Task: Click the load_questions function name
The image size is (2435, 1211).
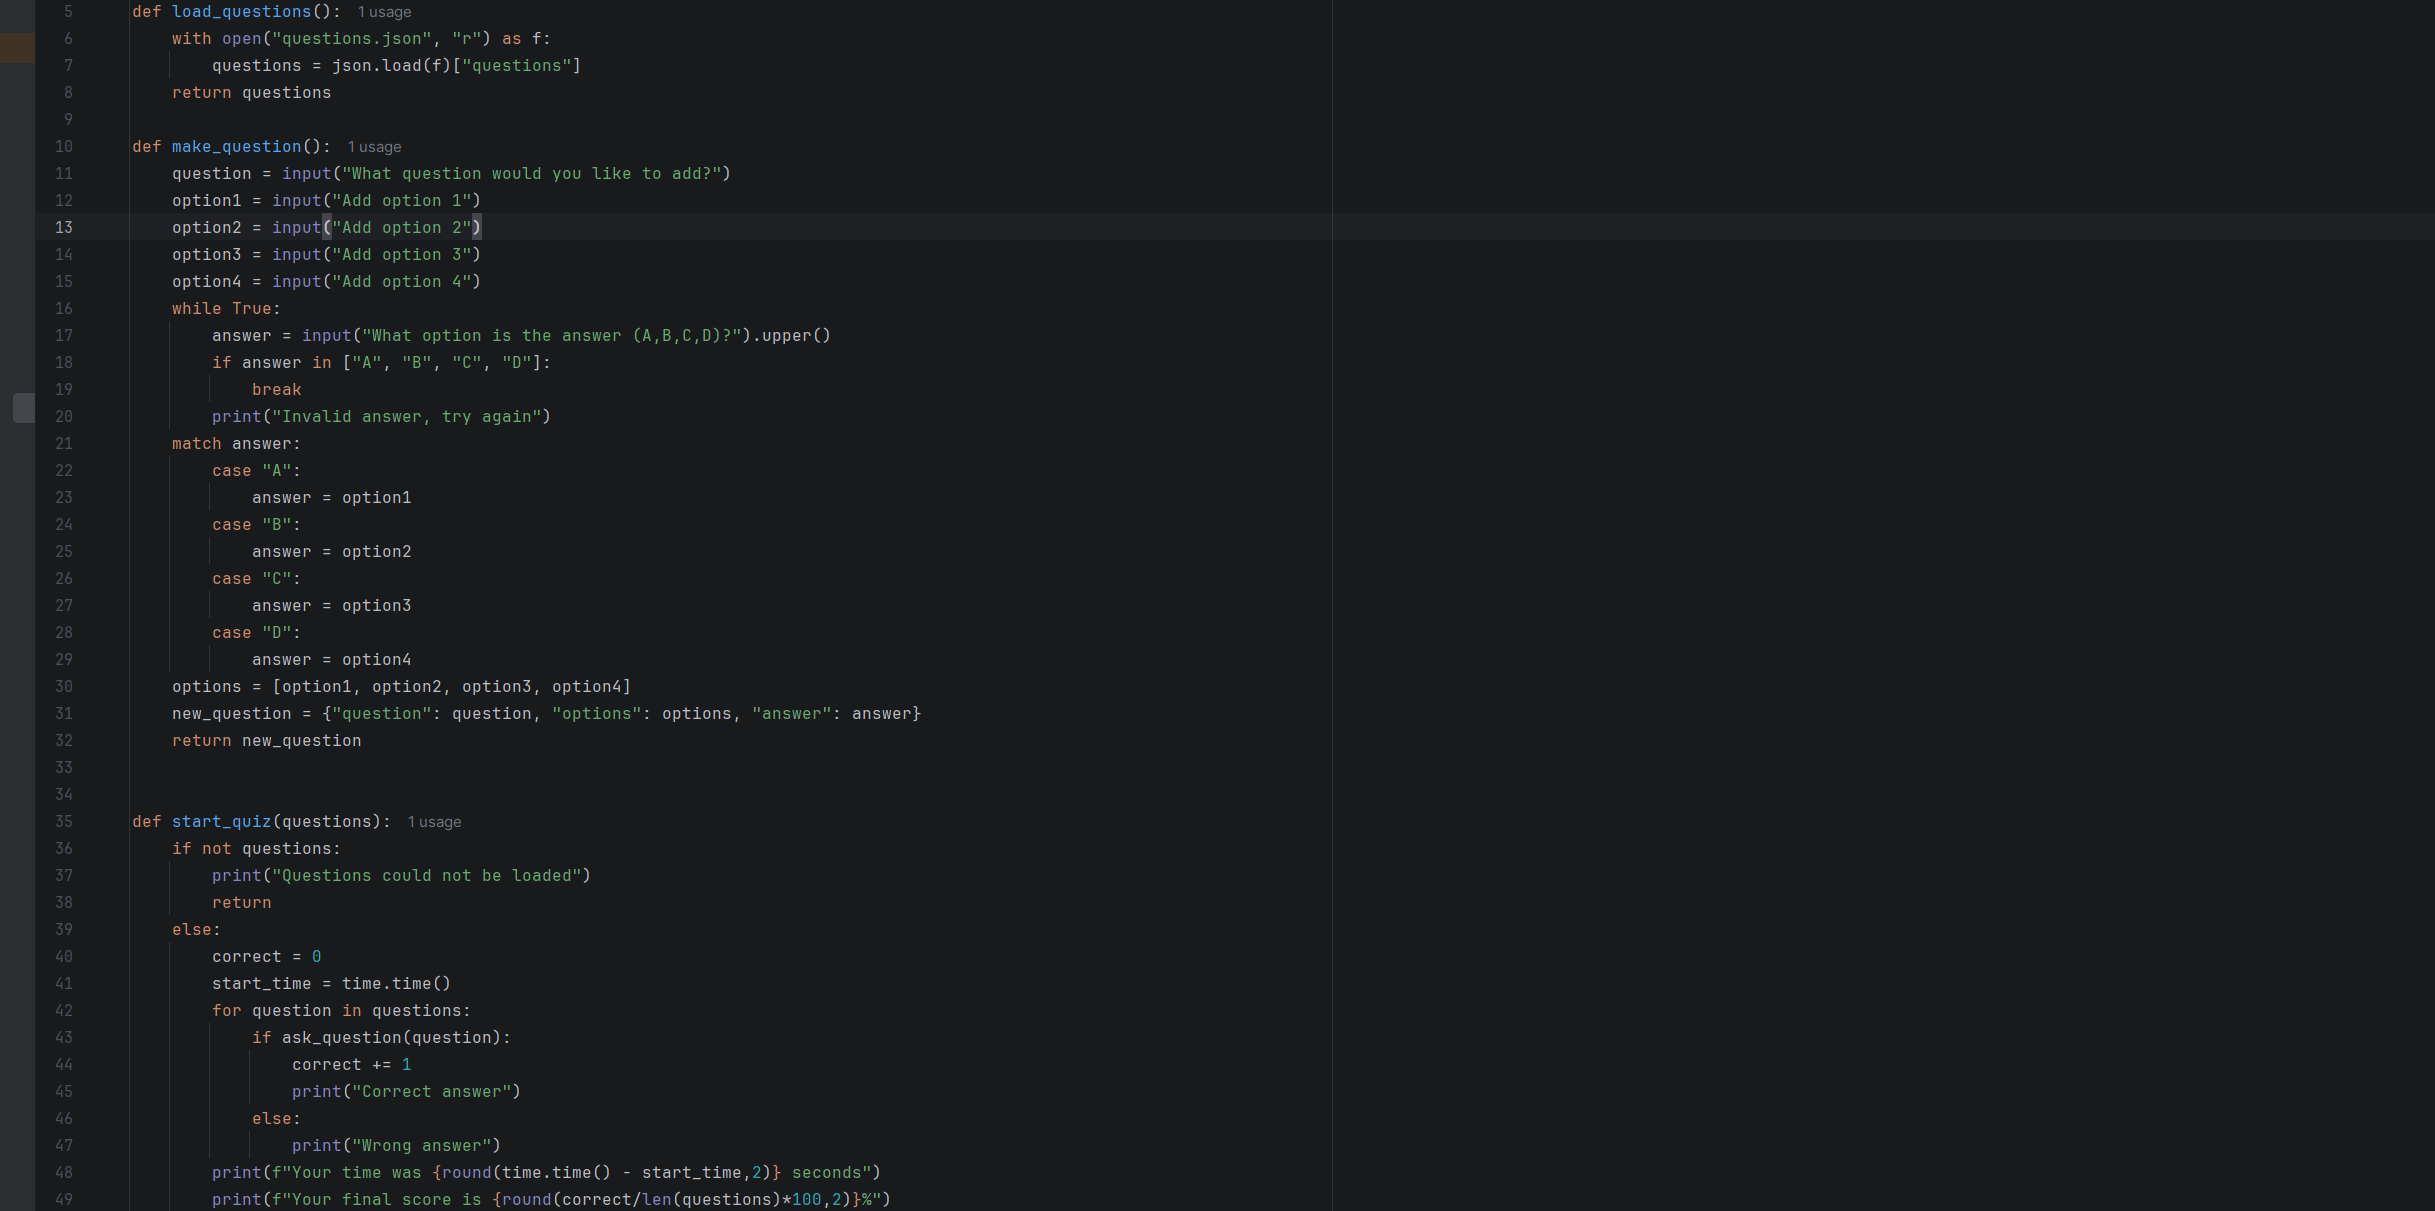Action: click(x=241, y=12)
